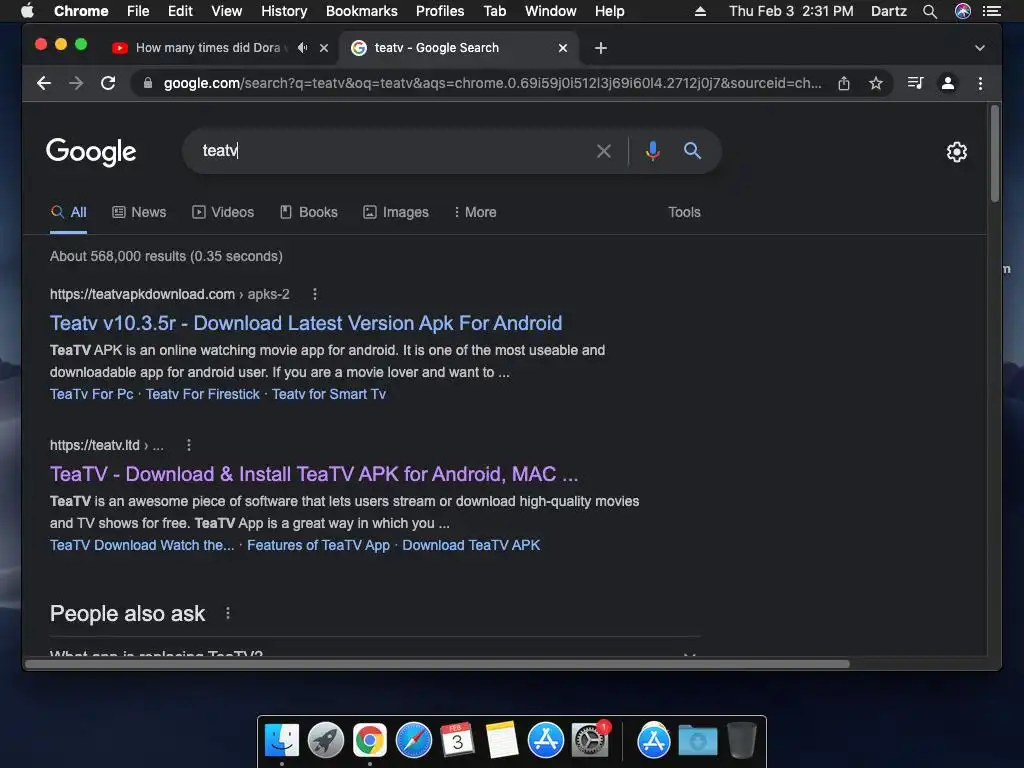Click the Google logo

pyautogui.click(x=91, y=152)
